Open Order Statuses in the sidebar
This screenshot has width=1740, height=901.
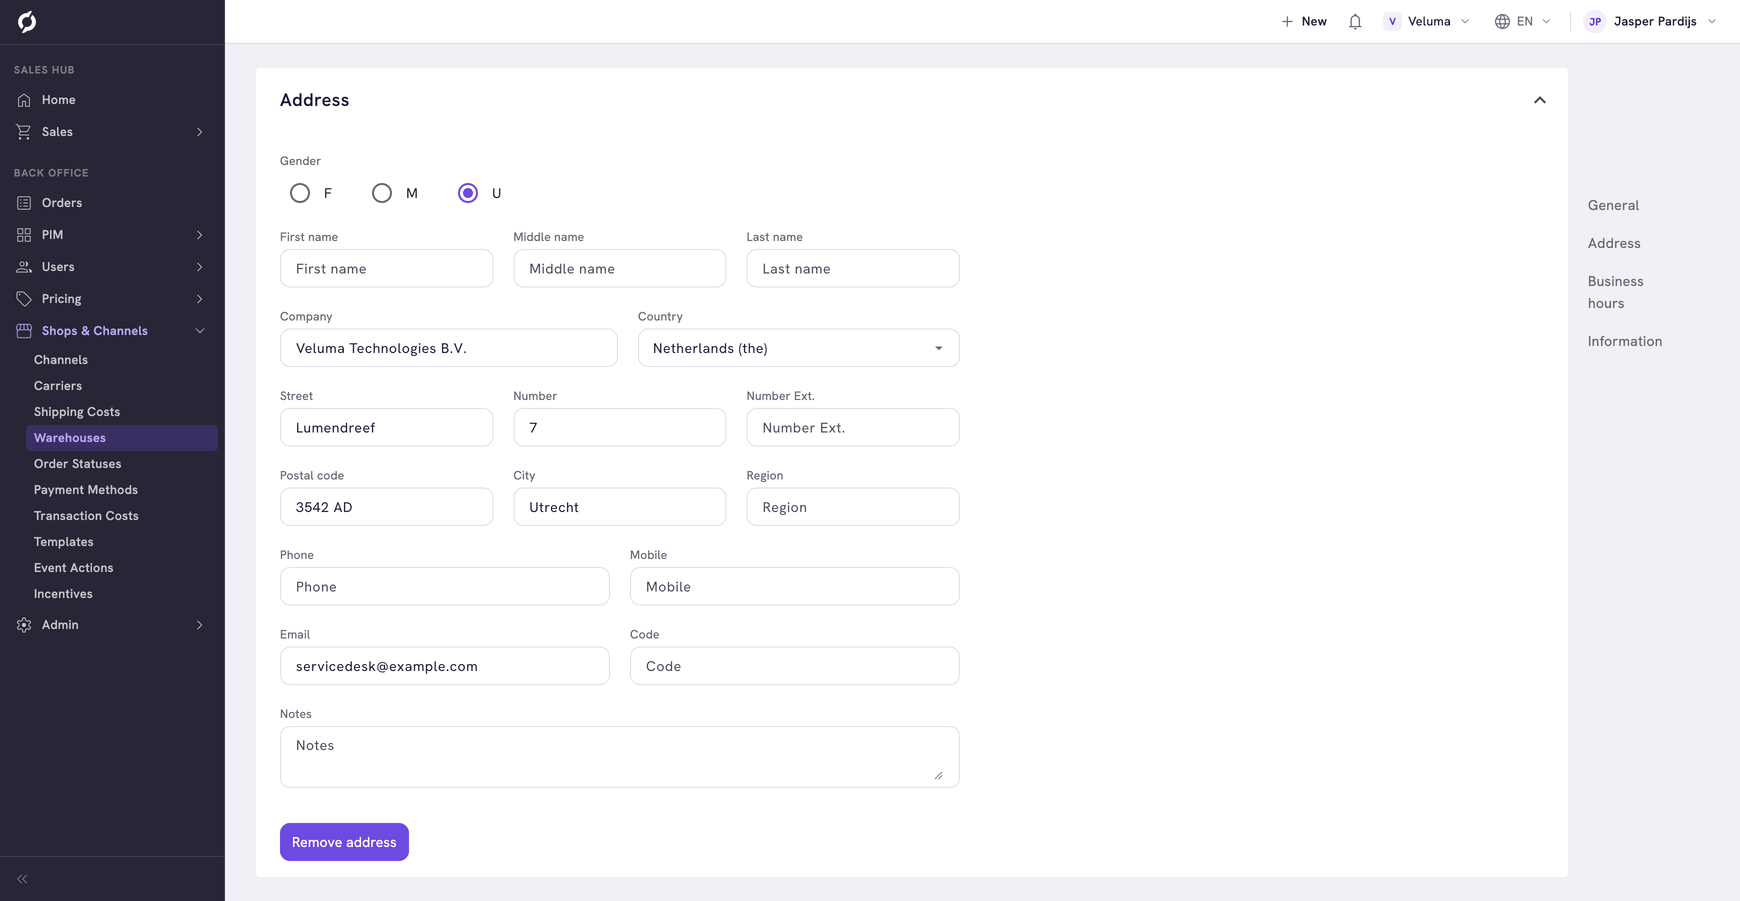[78, 464]
